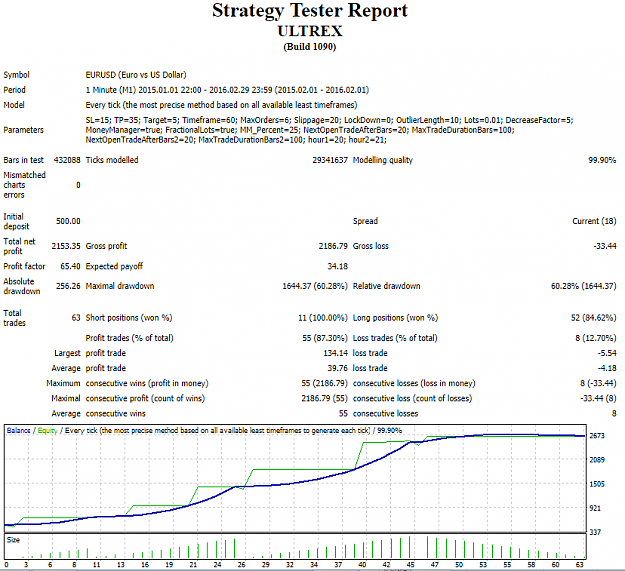Viewport: 625px width, 571px height.
Task: Click the Balance legend label in chart
Action: click(18, 431)
